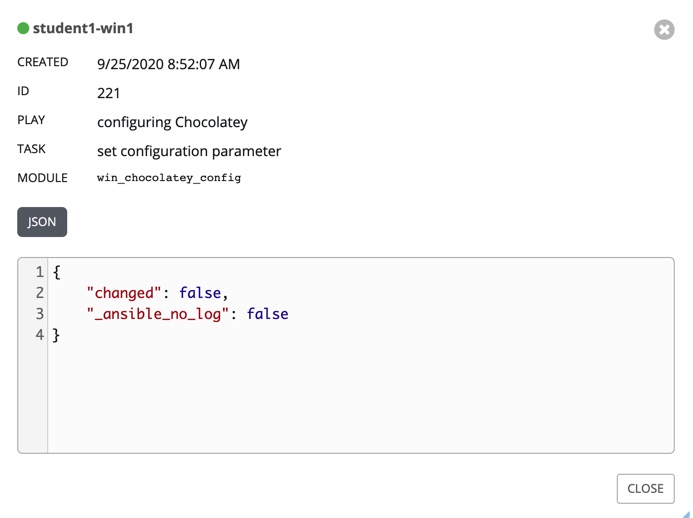Click the green host status dot
This screenshot has height=518, width=693.
23,29
